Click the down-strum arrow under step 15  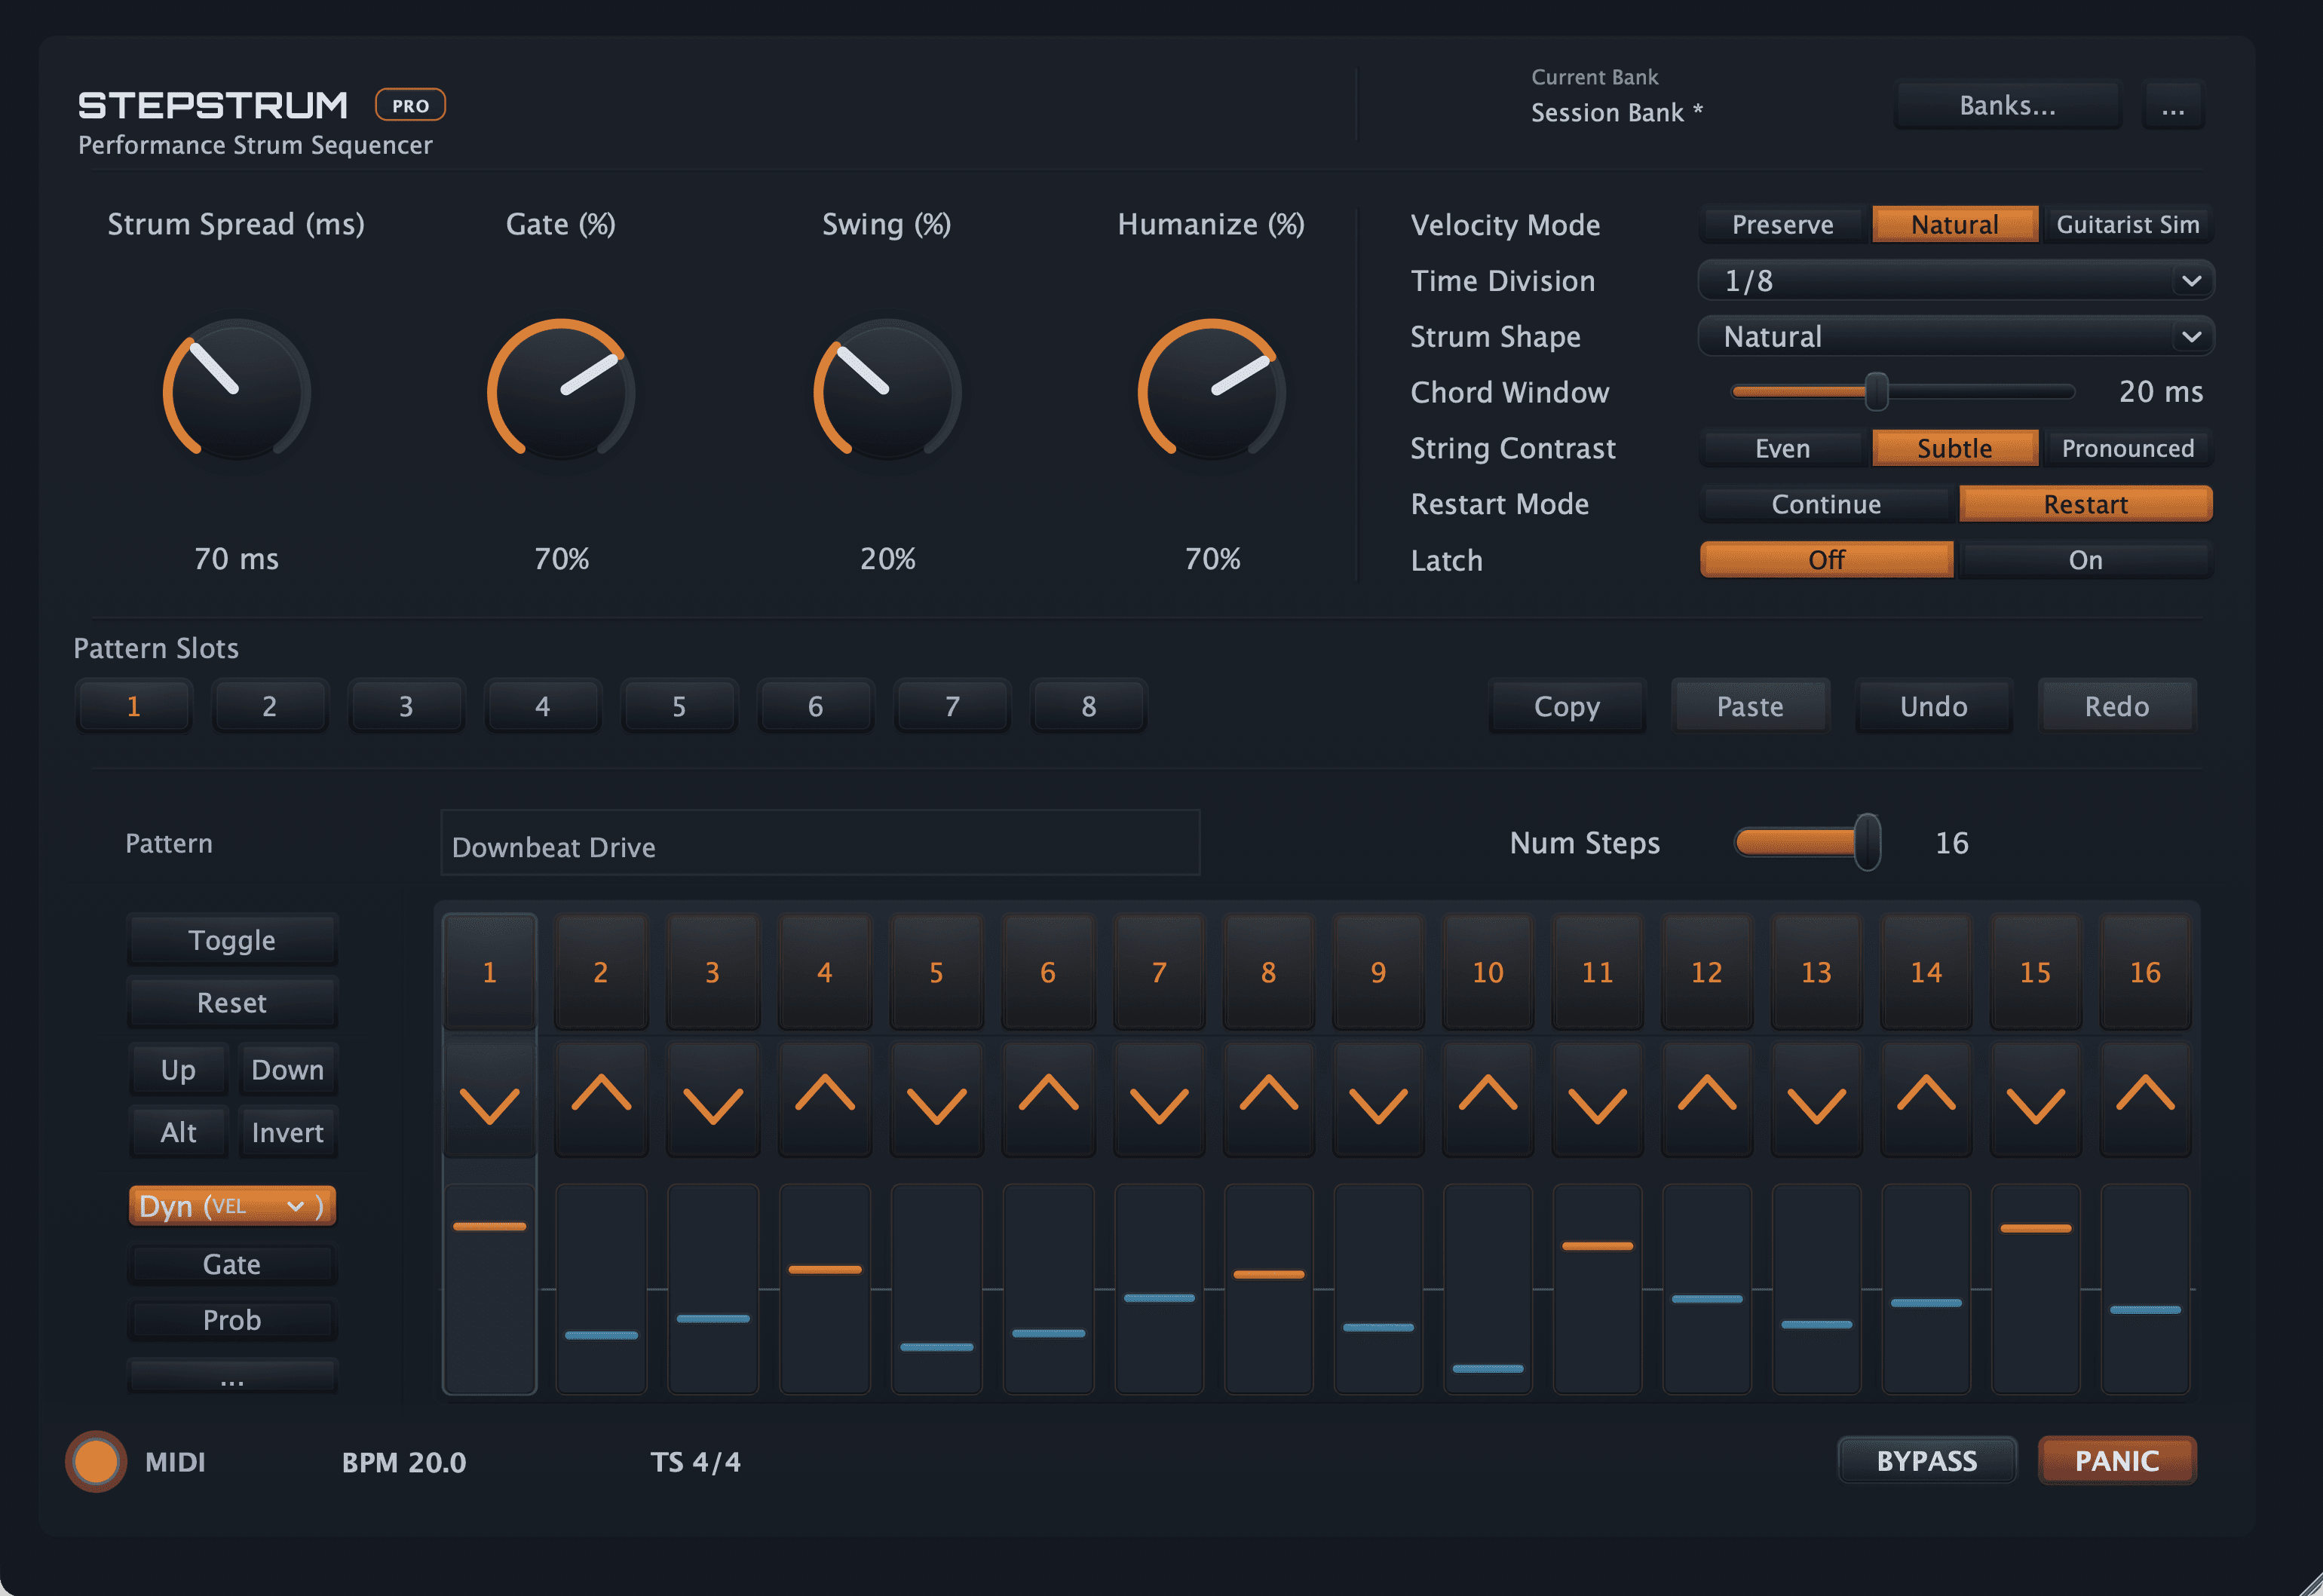pos(2036,1101)
